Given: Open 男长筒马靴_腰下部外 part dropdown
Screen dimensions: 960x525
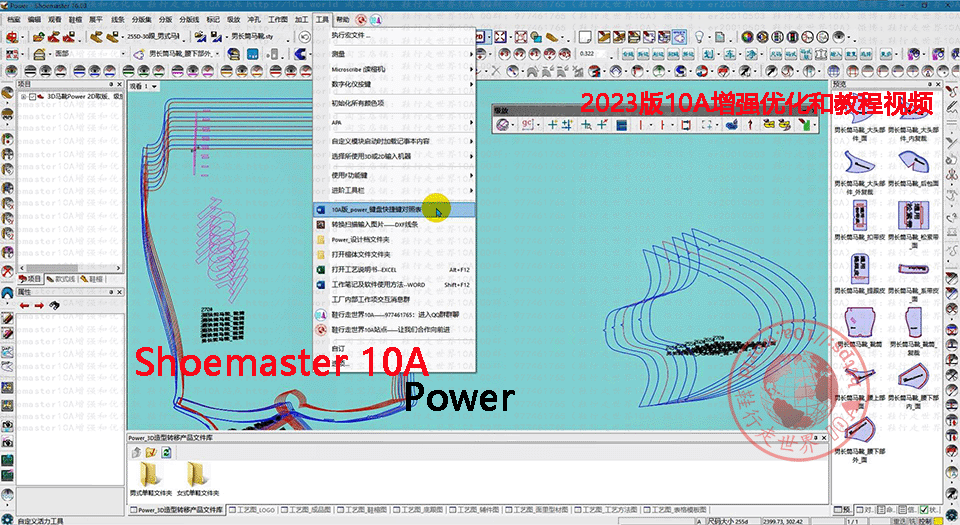Looking at the screenshot, I should [x=216, y=54].
